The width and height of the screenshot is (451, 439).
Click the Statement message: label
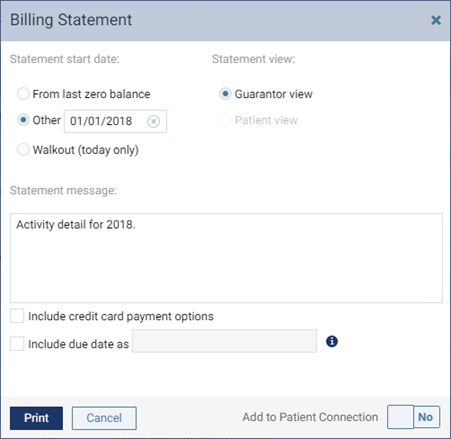[63, 190]
